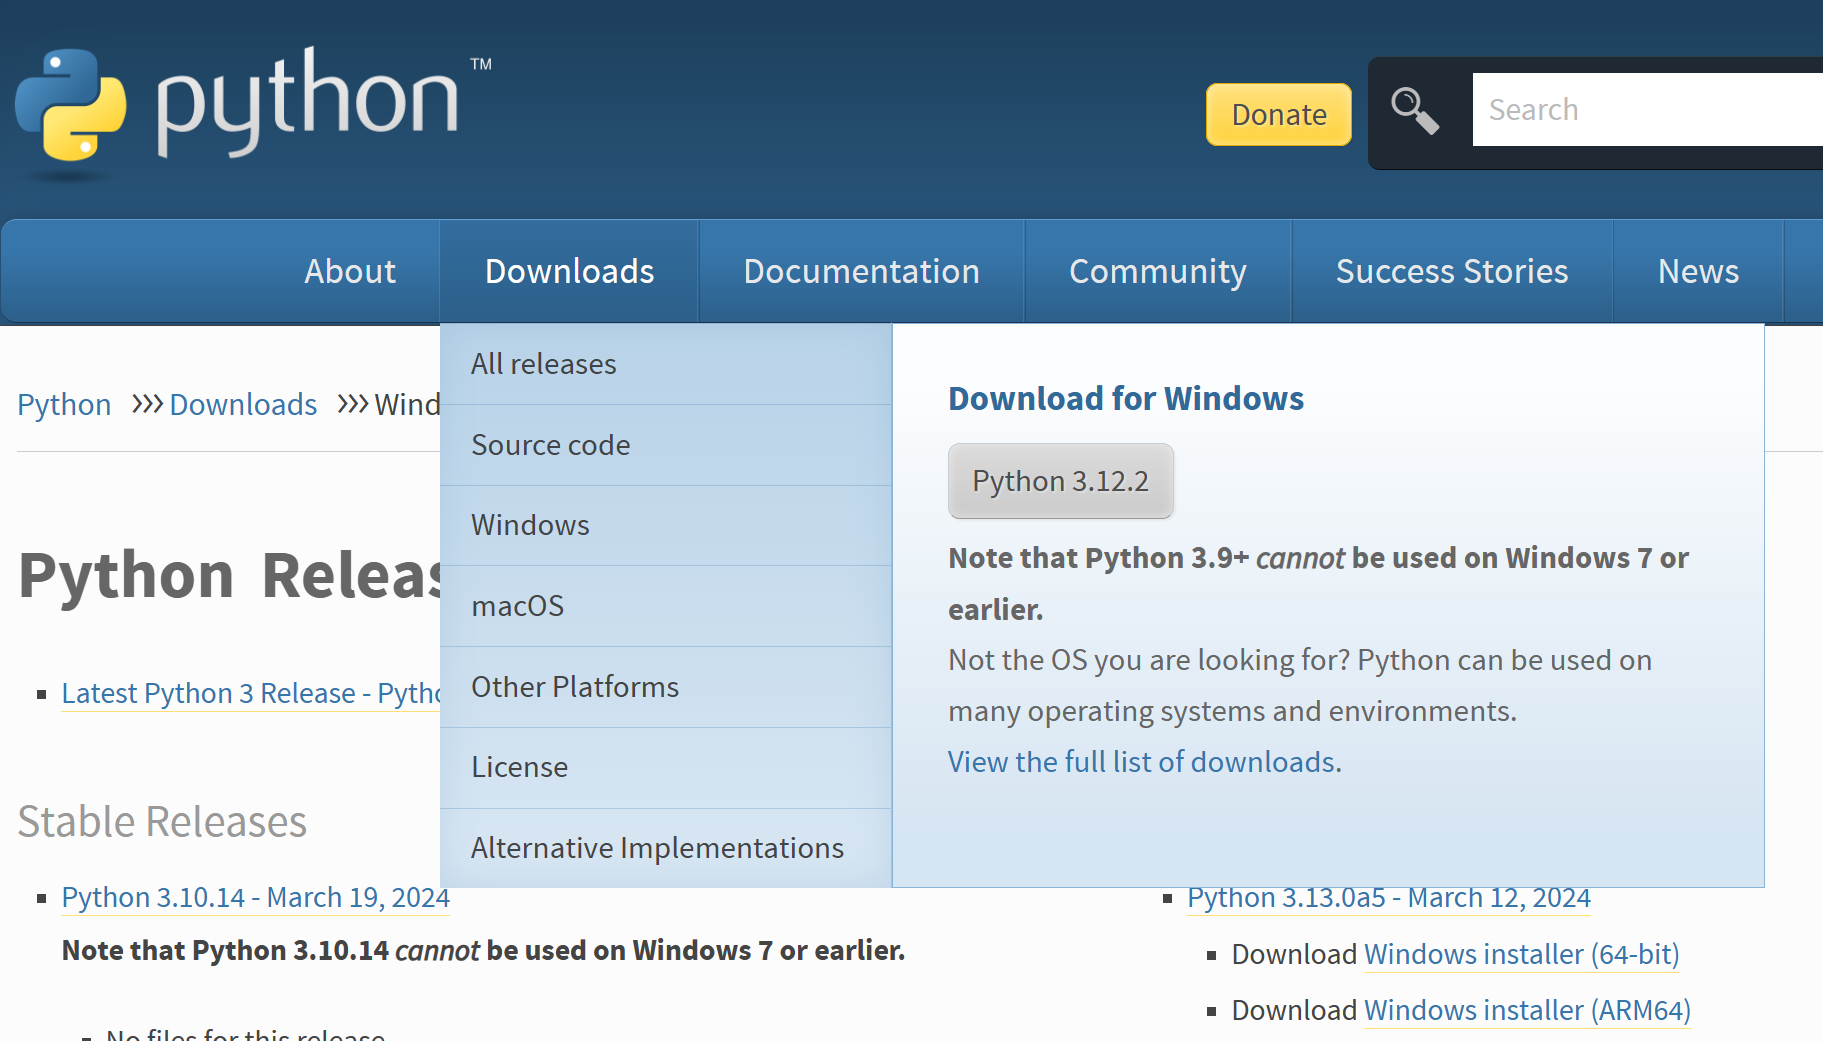Select License in Downloads dropdown

tap(666, 767)
